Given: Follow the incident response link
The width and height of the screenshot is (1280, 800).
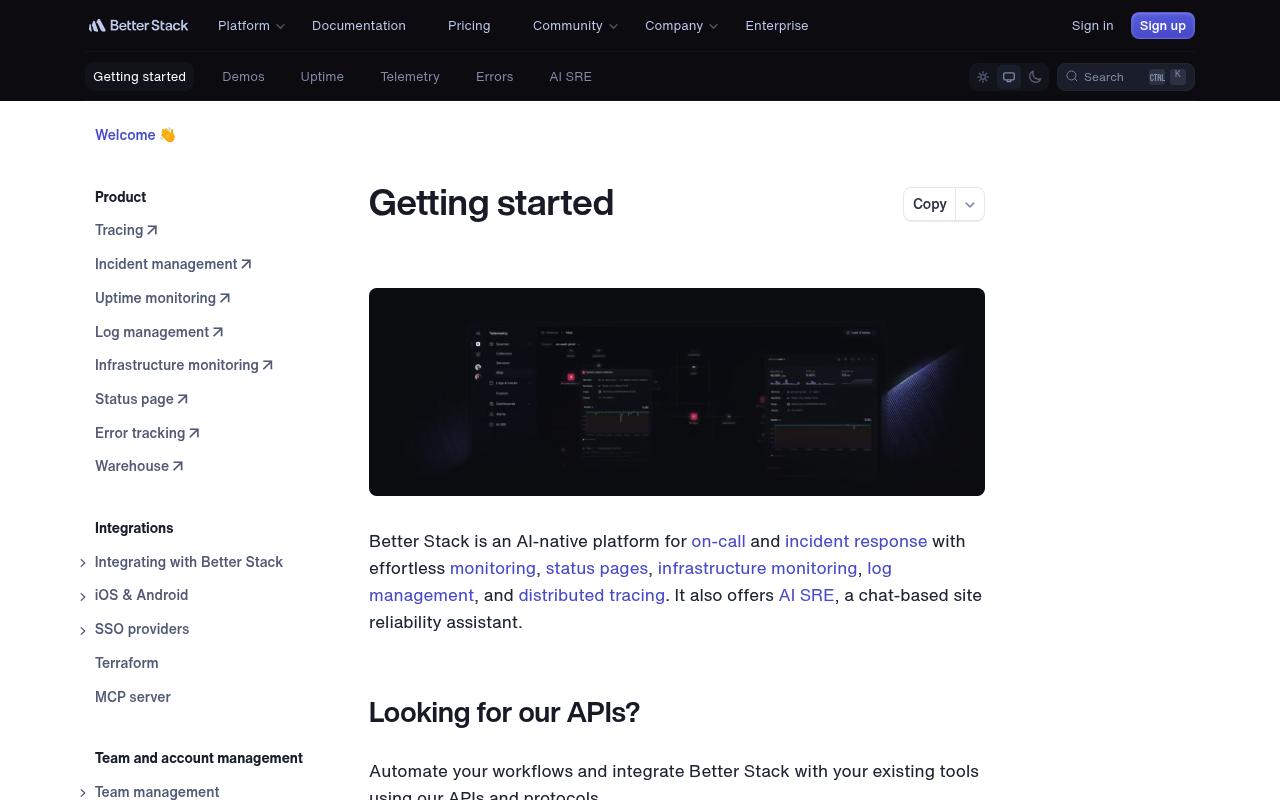Looking at the screenshot, I should pyautogui.click(x=856, y=541).
